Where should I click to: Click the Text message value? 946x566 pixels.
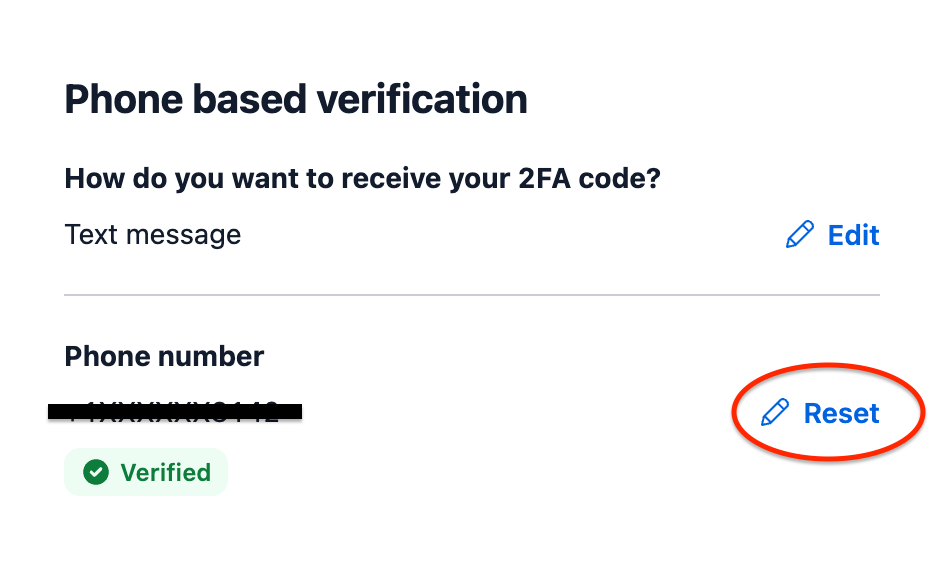click(x=153, y=235)
